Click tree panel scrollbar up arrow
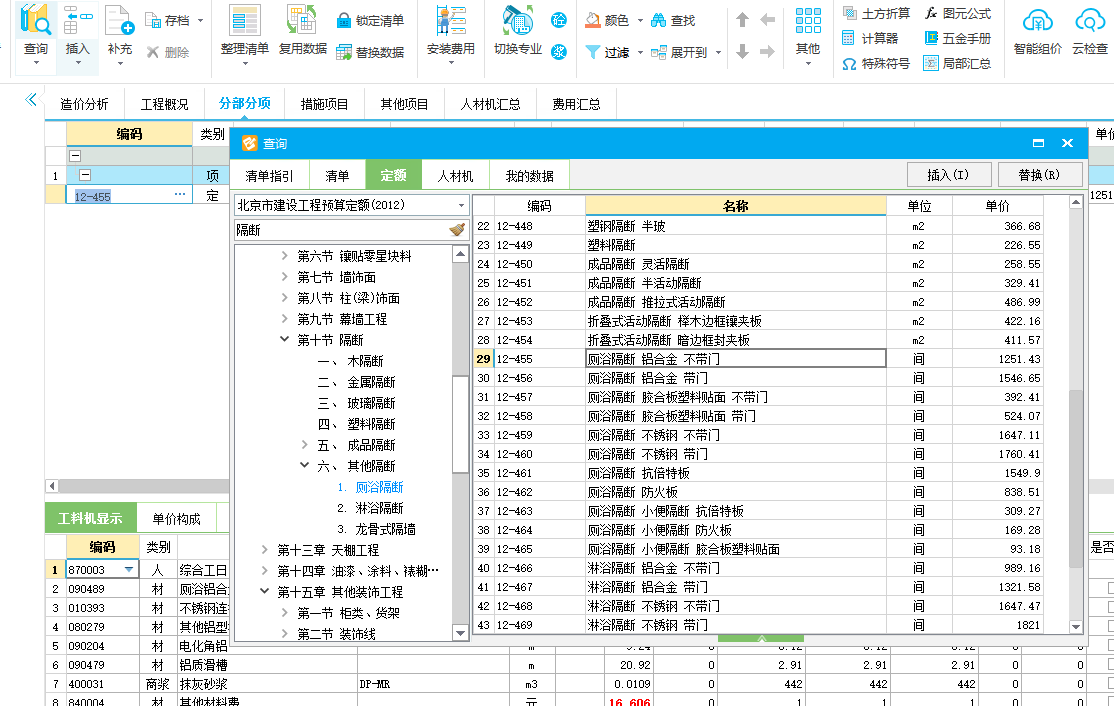Image resolution: width=1114 pixels, height=706 pixels. (460, 254)
